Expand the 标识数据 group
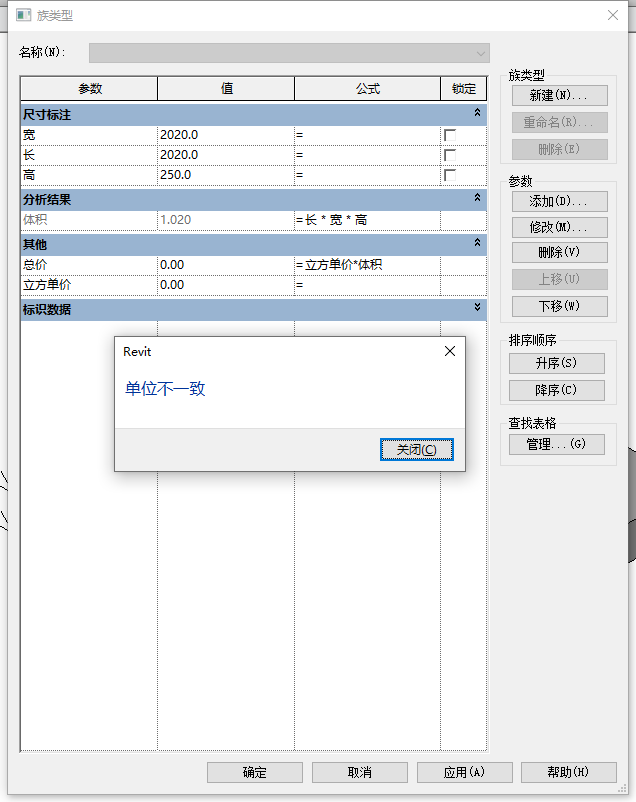The image size is (636, 802). [x=477, y=307]
